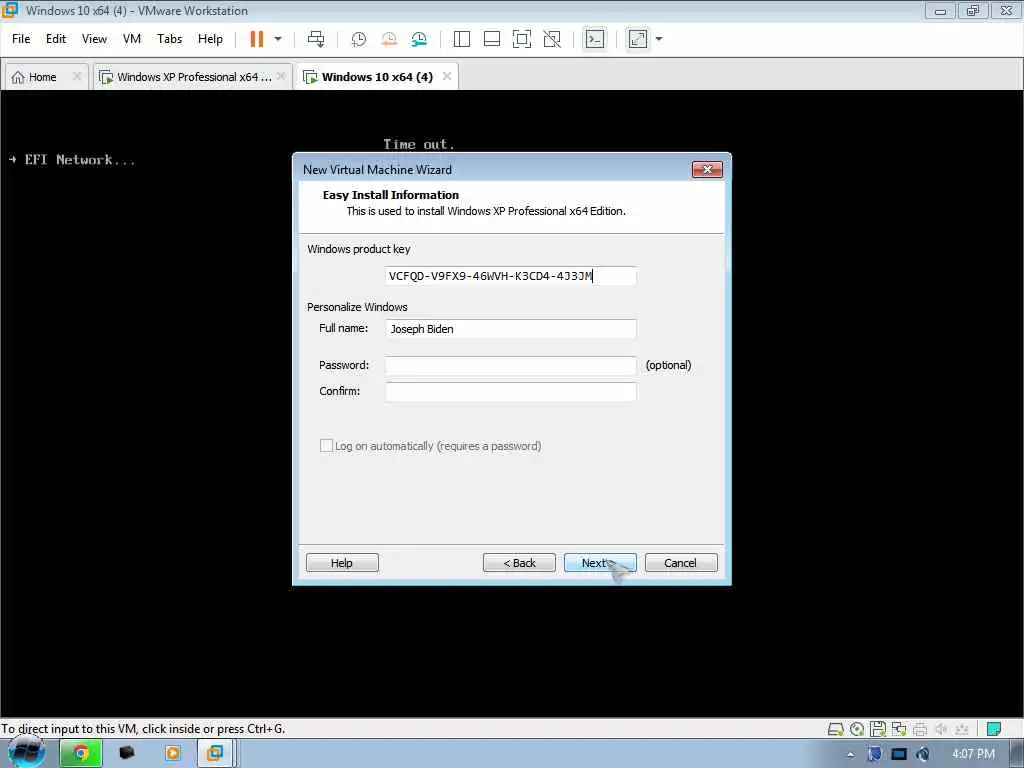This screenshot has width=1024, height=768.
Task: Open the Help menu
Action: tap(210, 39)
